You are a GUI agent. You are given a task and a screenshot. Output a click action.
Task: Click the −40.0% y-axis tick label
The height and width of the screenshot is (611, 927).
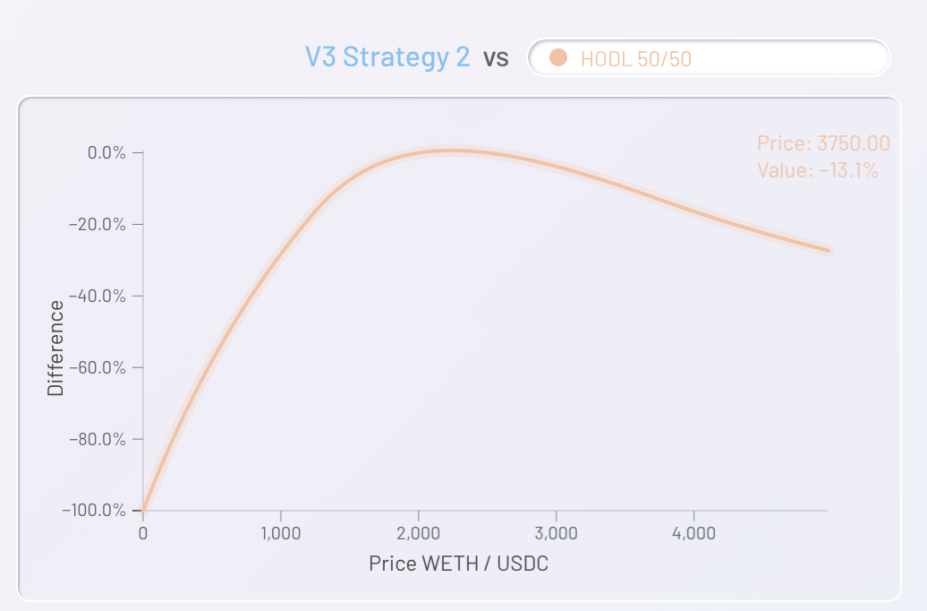tap(98, 296)
